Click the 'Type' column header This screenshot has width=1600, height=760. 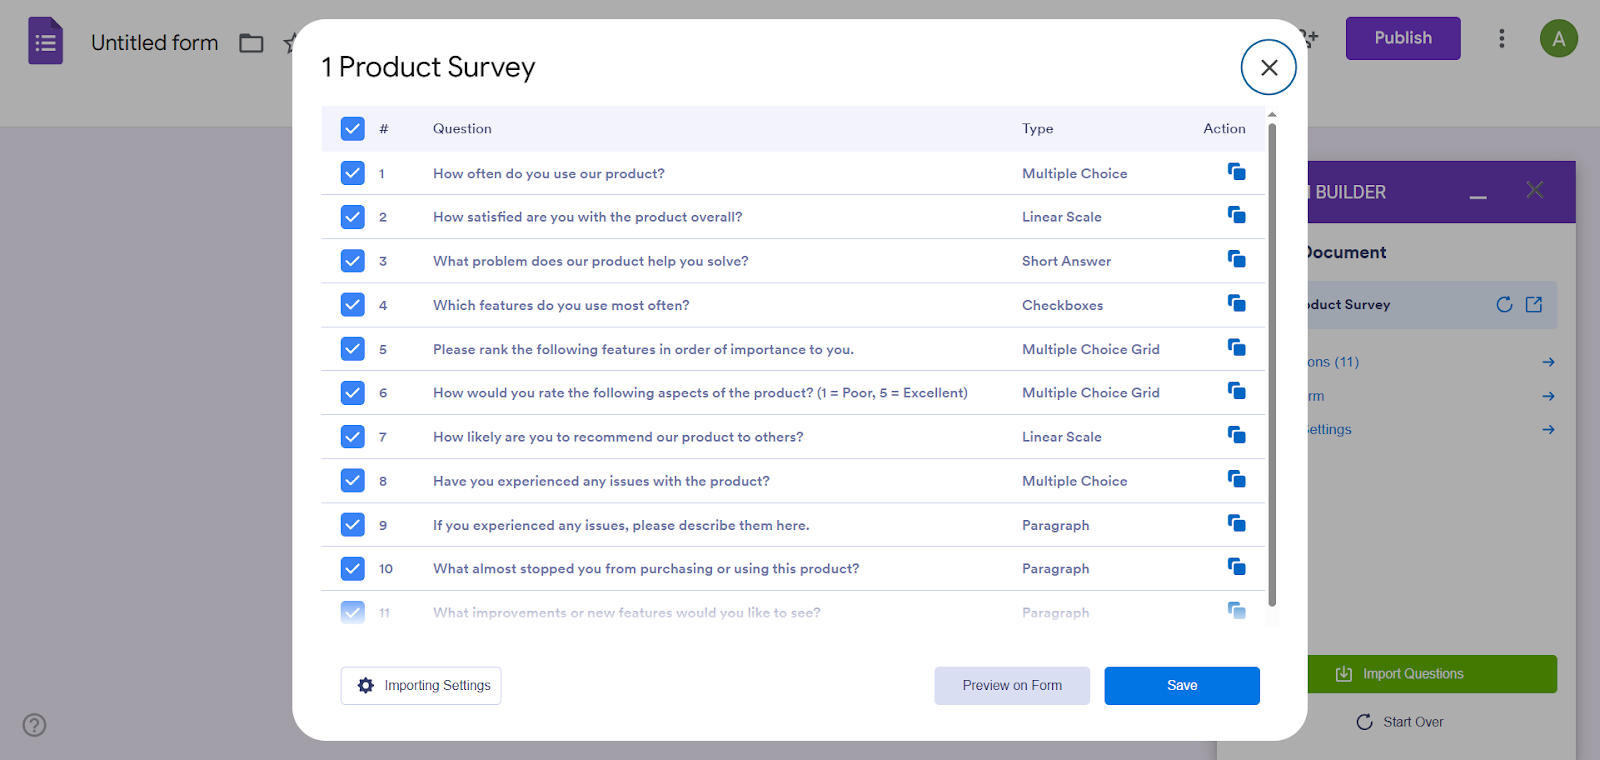click(1038, 129)
